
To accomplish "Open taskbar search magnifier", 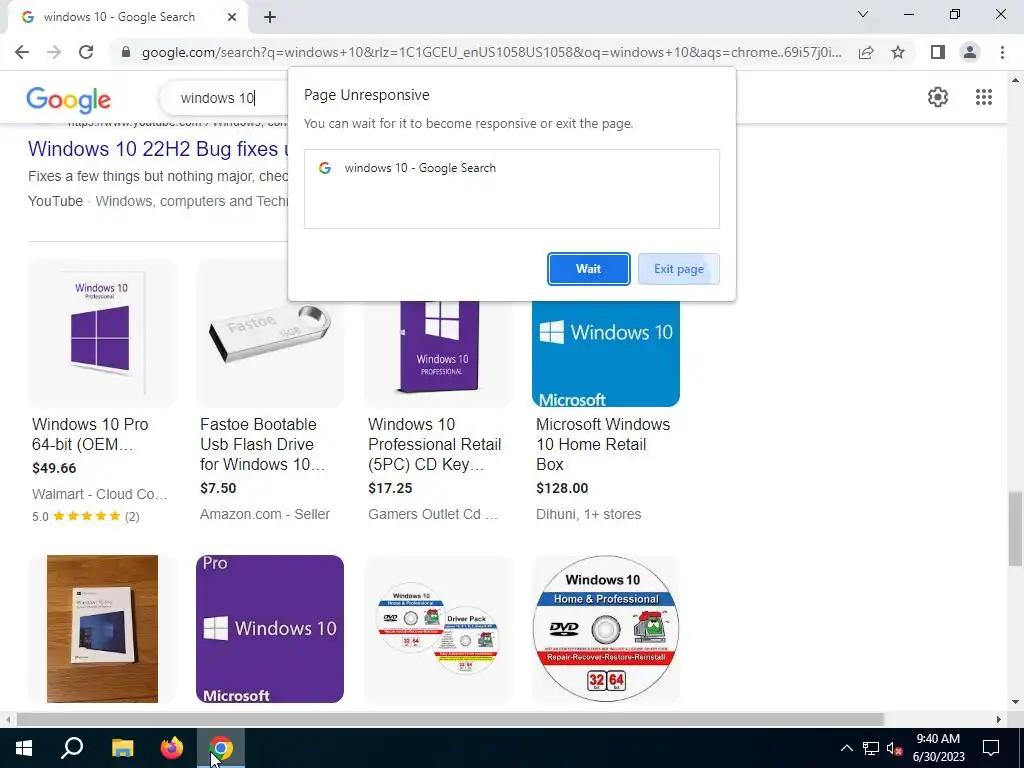I will pos(72,748).
